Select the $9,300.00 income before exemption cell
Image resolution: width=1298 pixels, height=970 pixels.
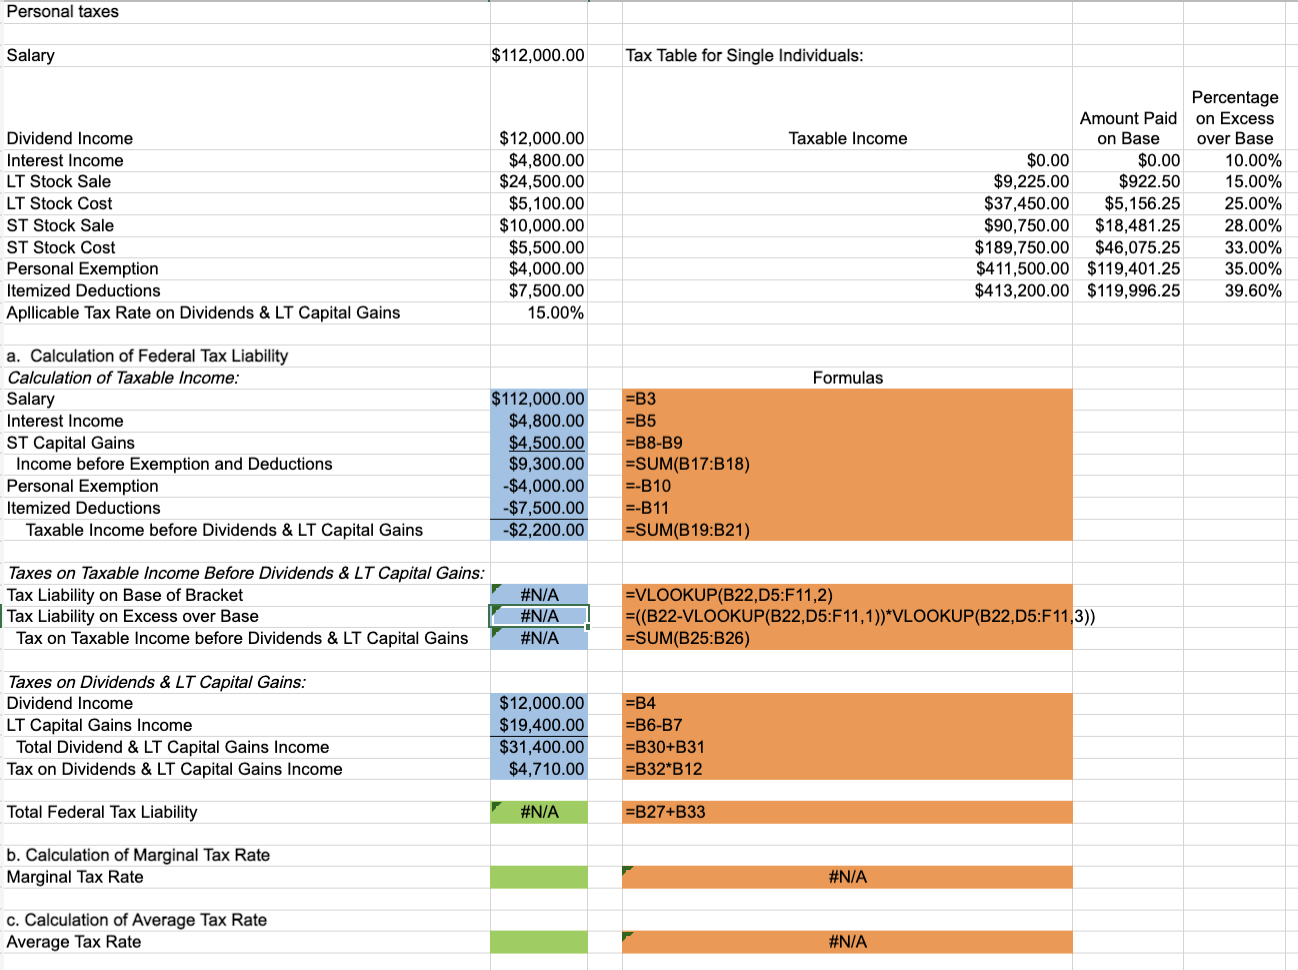tap(538, 464)
